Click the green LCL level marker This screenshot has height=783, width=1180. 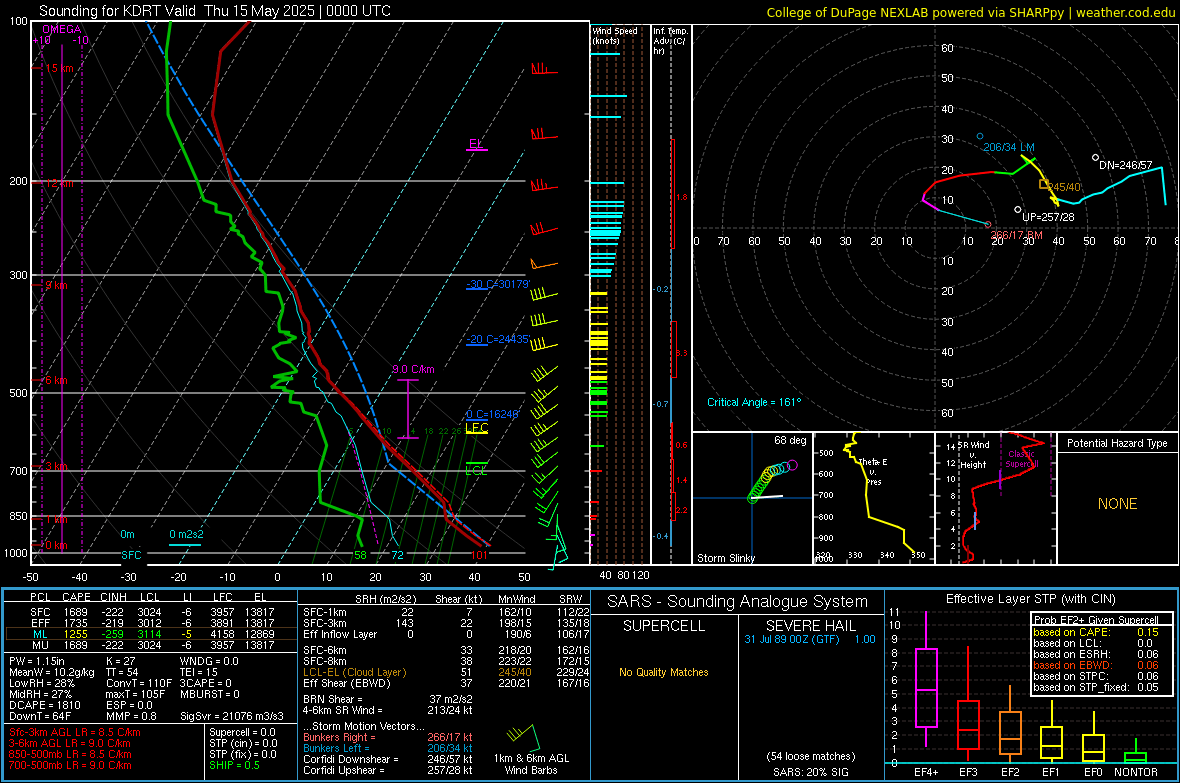(x=476, y=469)
